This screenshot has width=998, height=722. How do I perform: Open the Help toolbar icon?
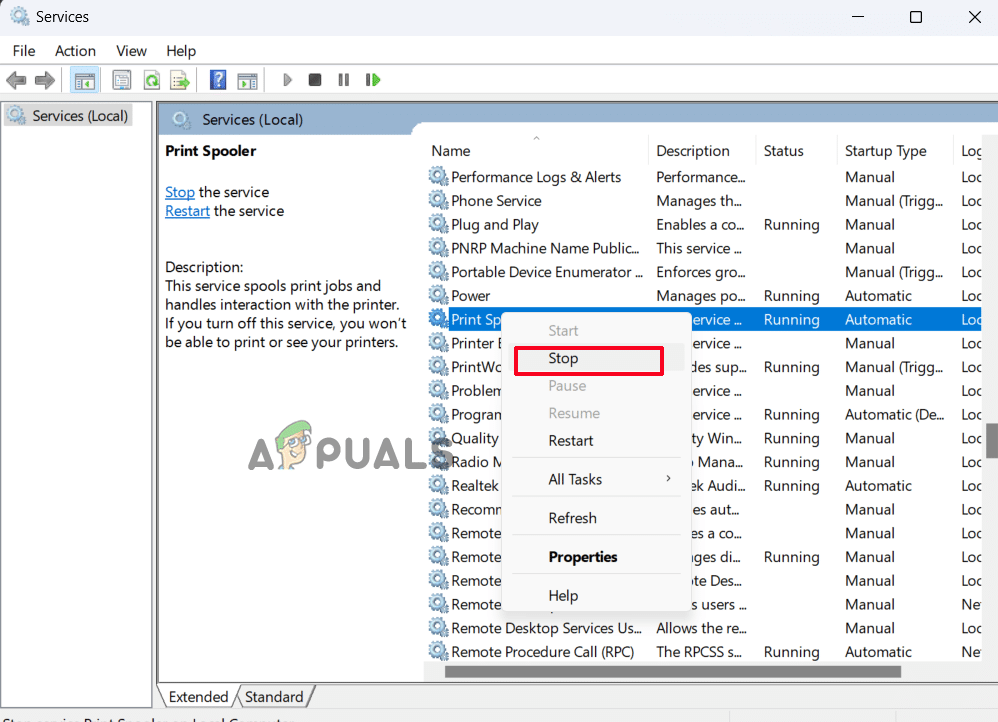tap(217, 80)
